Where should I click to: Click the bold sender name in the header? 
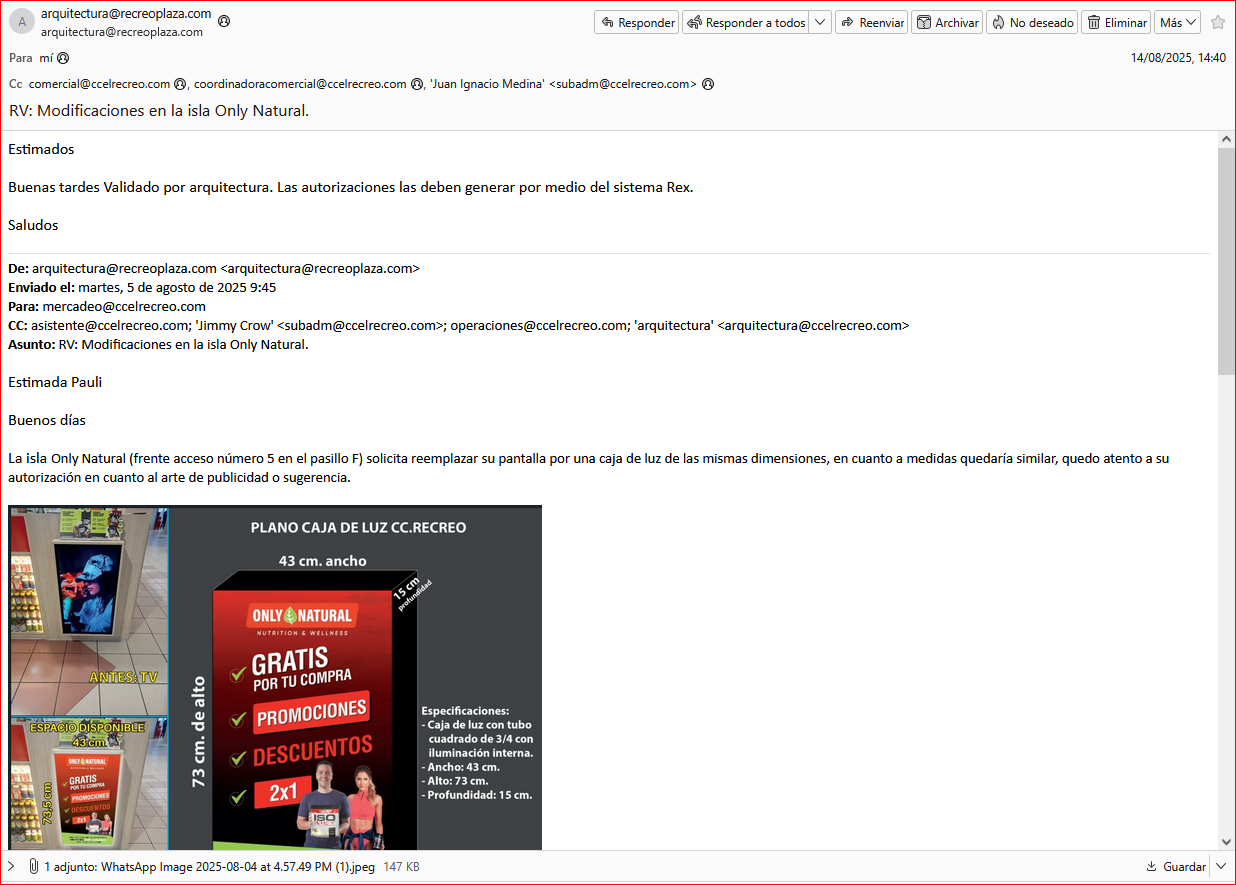(126, 14)
